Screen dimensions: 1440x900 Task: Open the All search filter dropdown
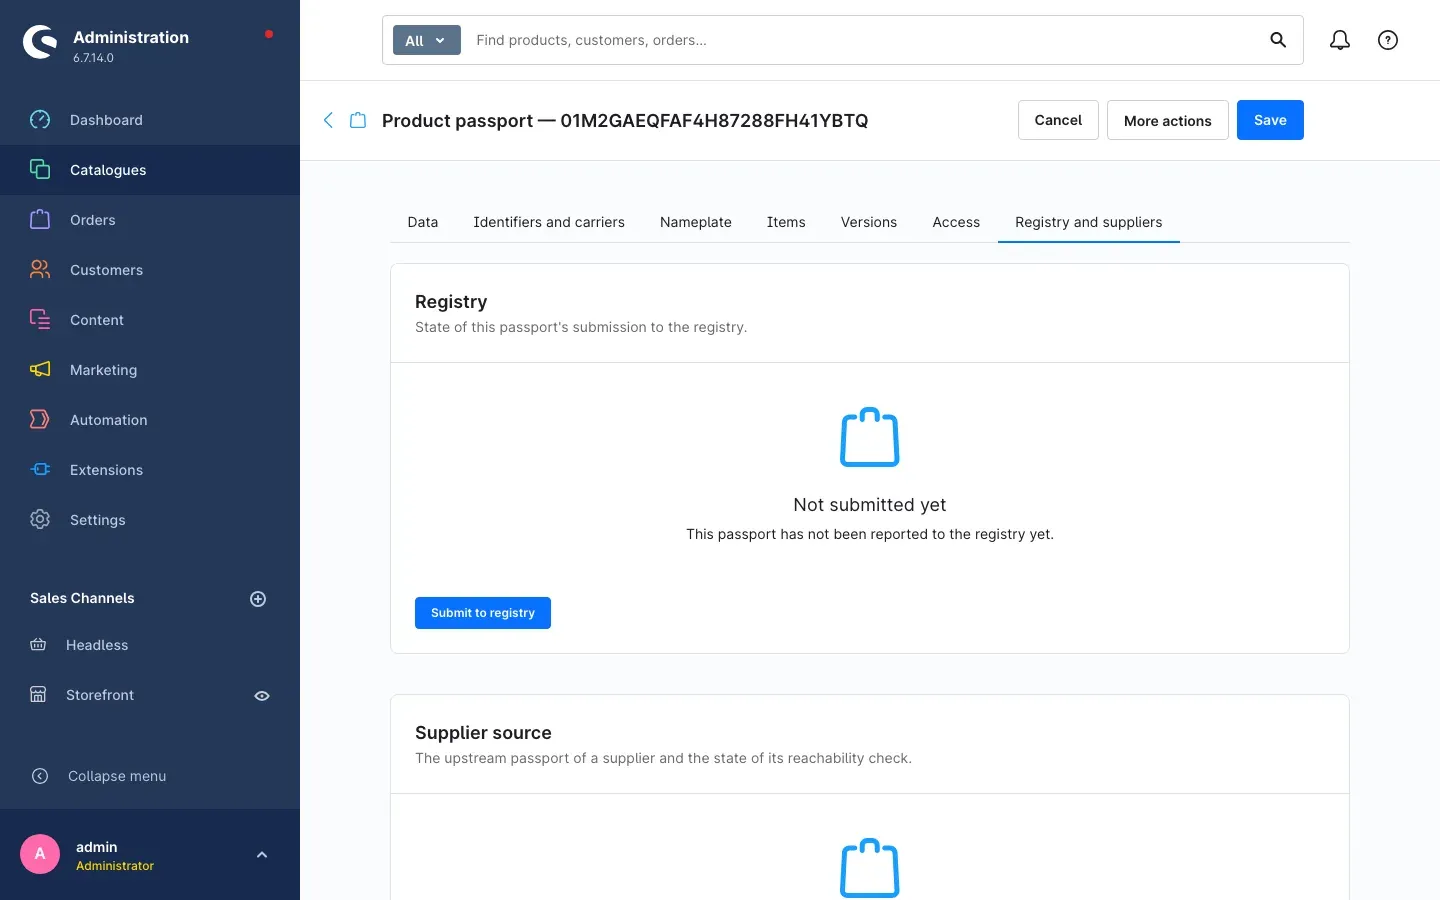tap(427, 40)
